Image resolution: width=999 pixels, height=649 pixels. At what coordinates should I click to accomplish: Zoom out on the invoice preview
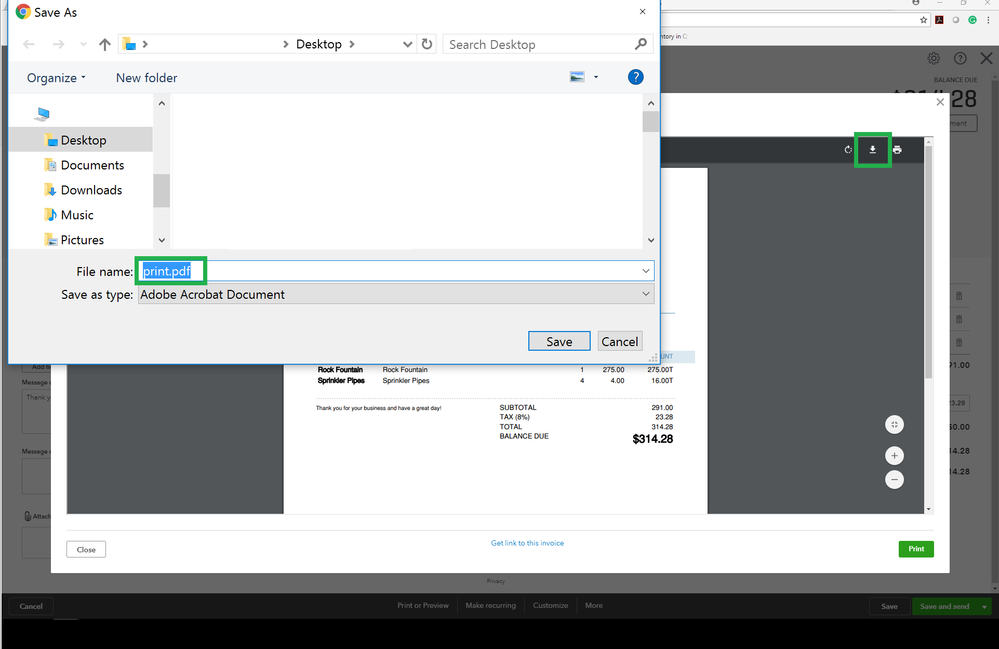pos(894,479)
